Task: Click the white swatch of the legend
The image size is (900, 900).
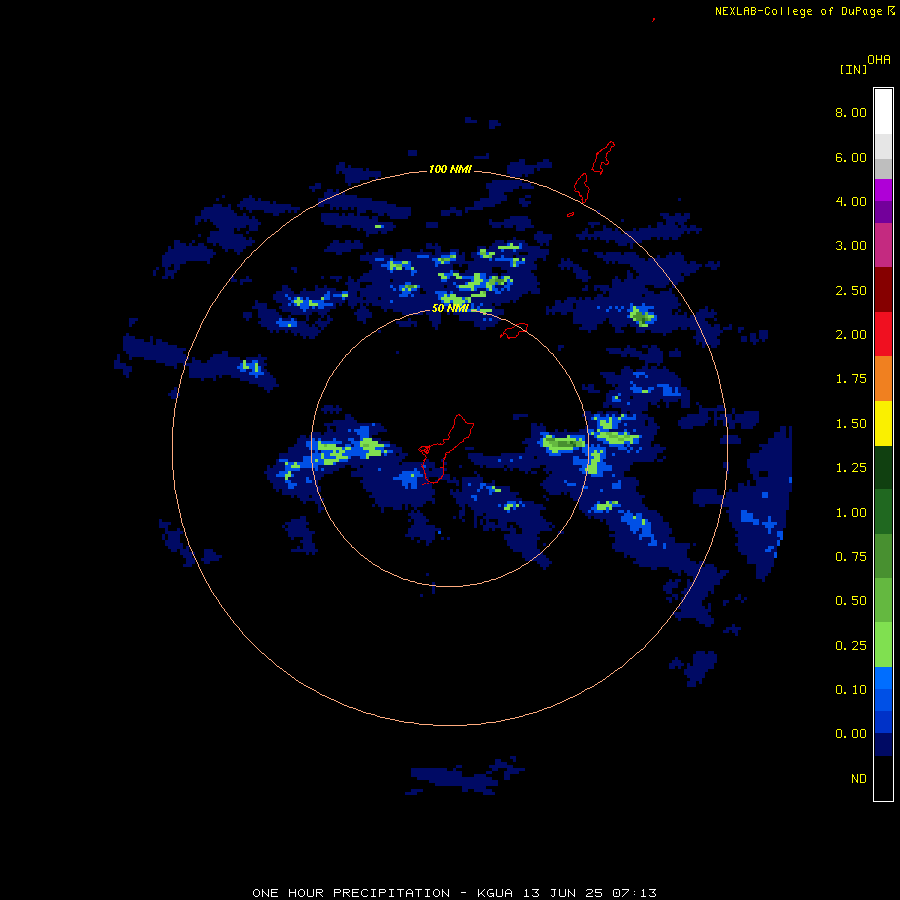Action: [883, 111]
